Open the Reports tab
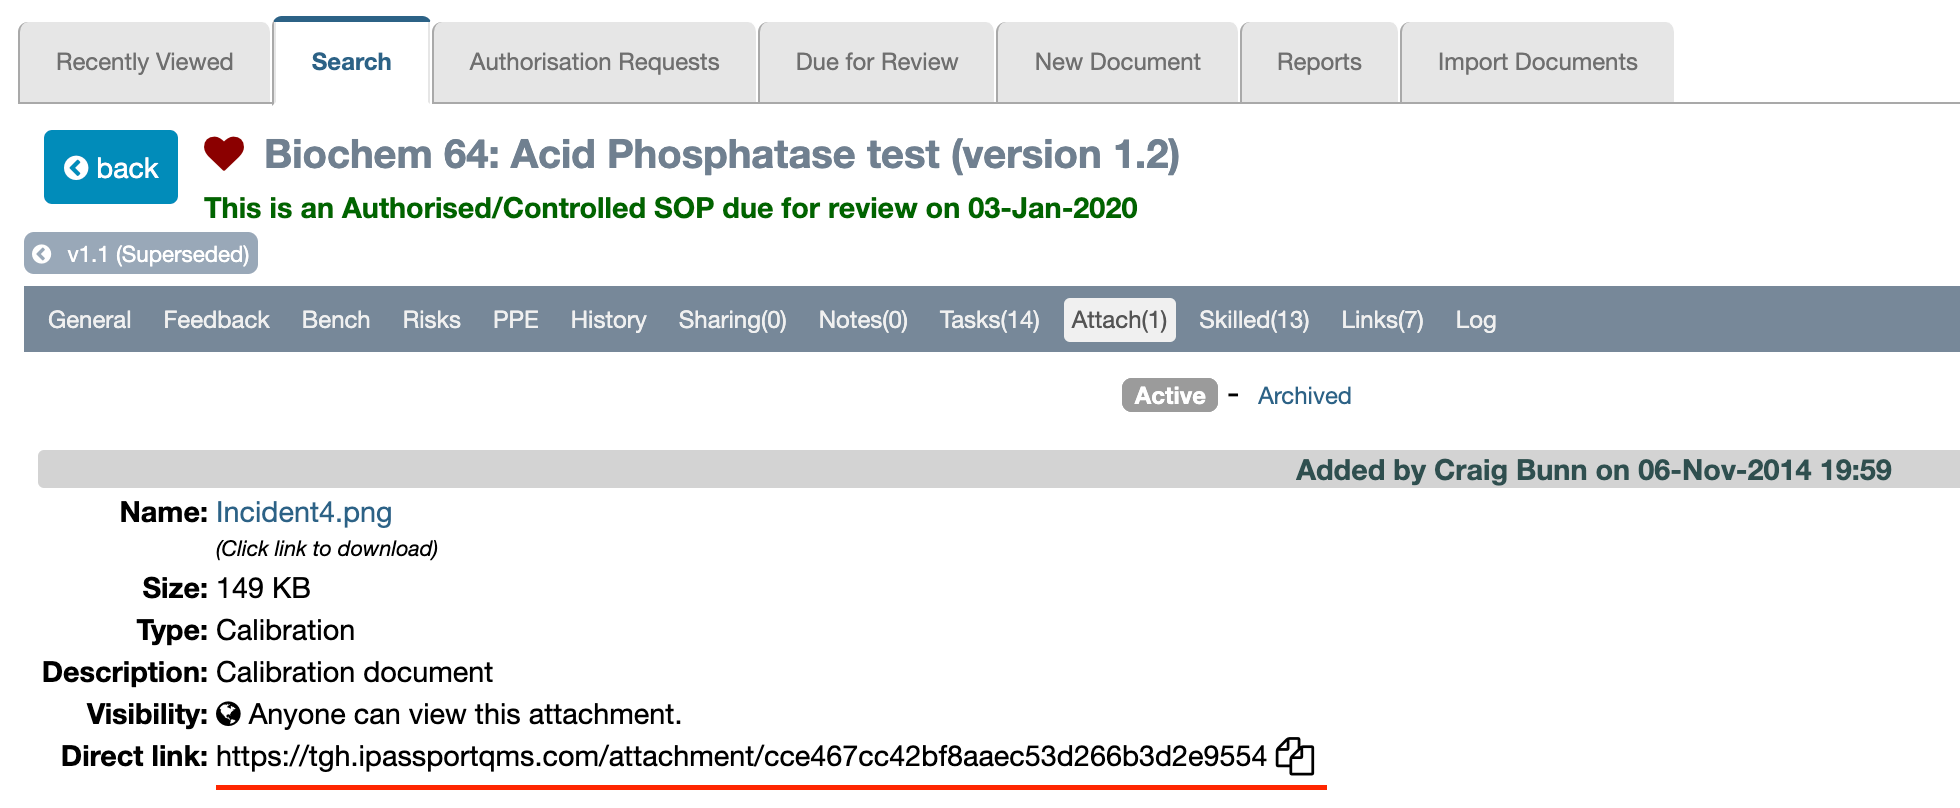Image resolution: width=1960 pixels, height=808 pixels. click(1319, 62)
